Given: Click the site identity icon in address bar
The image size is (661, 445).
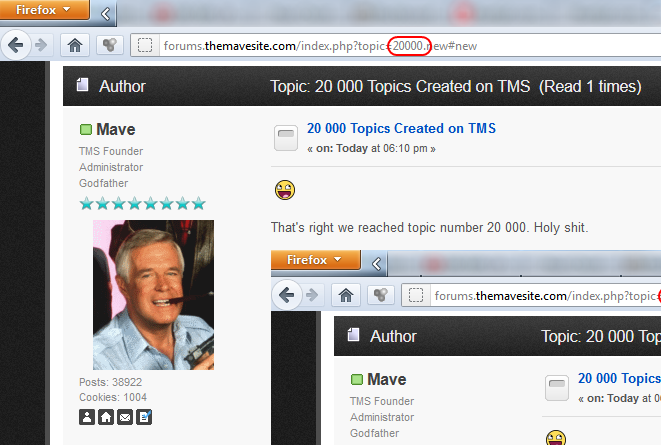Looking at the screenshot, I should click(x=146, y=45).
